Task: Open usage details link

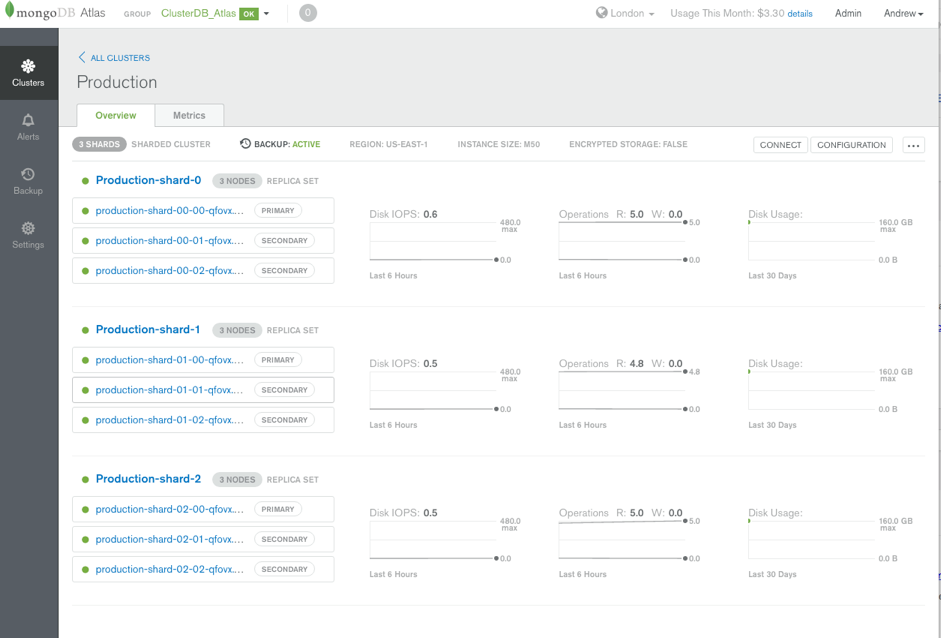Action: pyautogui.click(x=800, y=14)
